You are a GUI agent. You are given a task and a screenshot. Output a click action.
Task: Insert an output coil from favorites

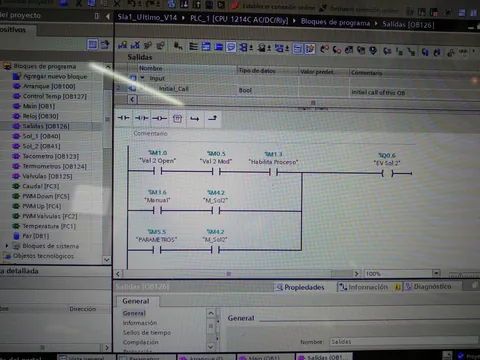pos(159,118)
